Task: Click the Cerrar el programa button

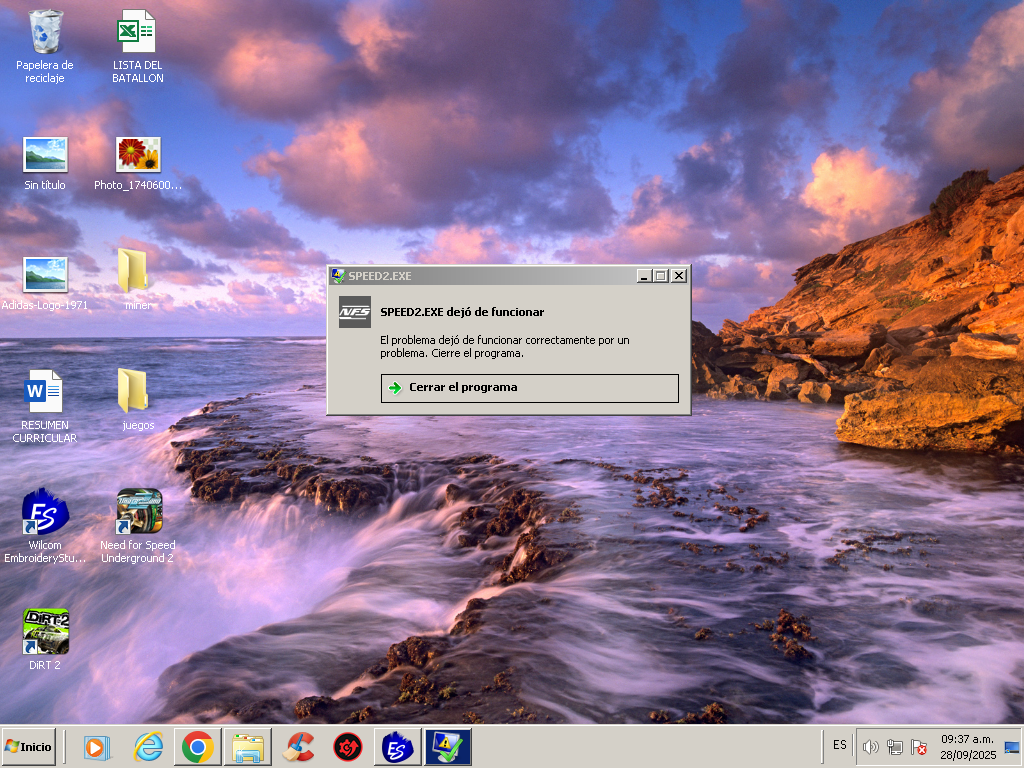Action: coord(529,388)
